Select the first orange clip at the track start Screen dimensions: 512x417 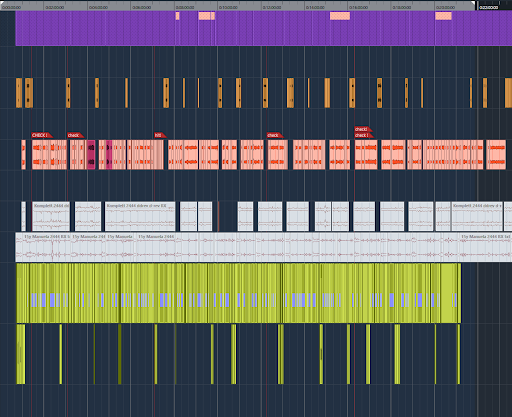19,93
